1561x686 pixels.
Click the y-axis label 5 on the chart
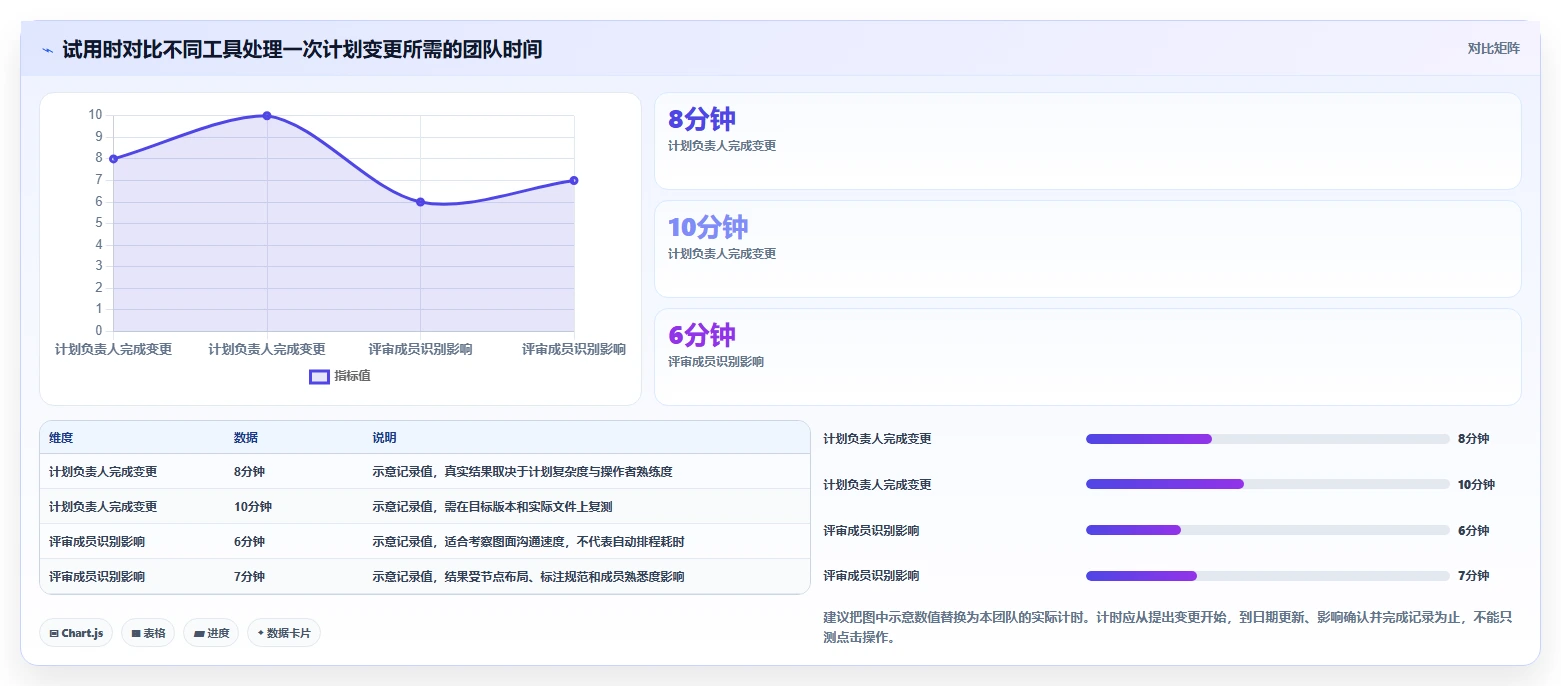click(98, 223)
